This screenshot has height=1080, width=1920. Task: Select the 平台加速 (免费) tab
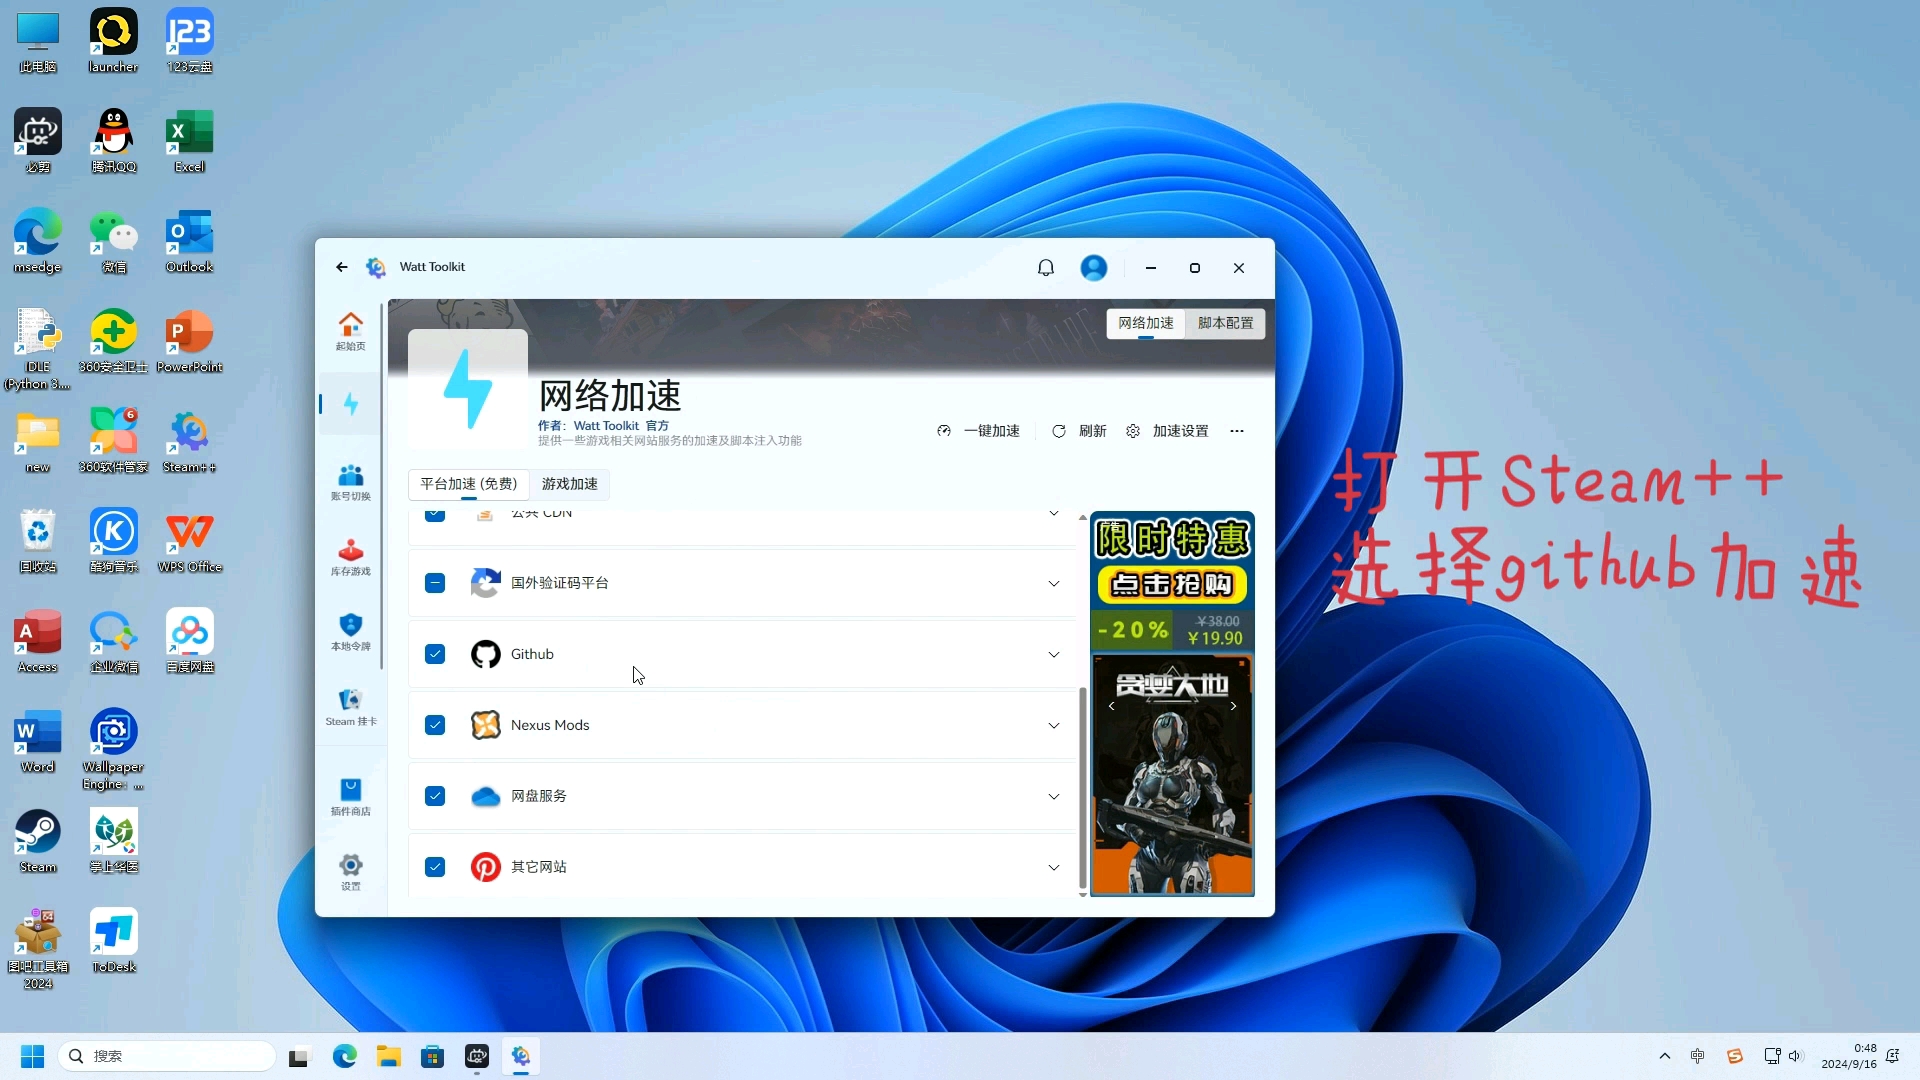pyautogui.click(x=469, y=484)
